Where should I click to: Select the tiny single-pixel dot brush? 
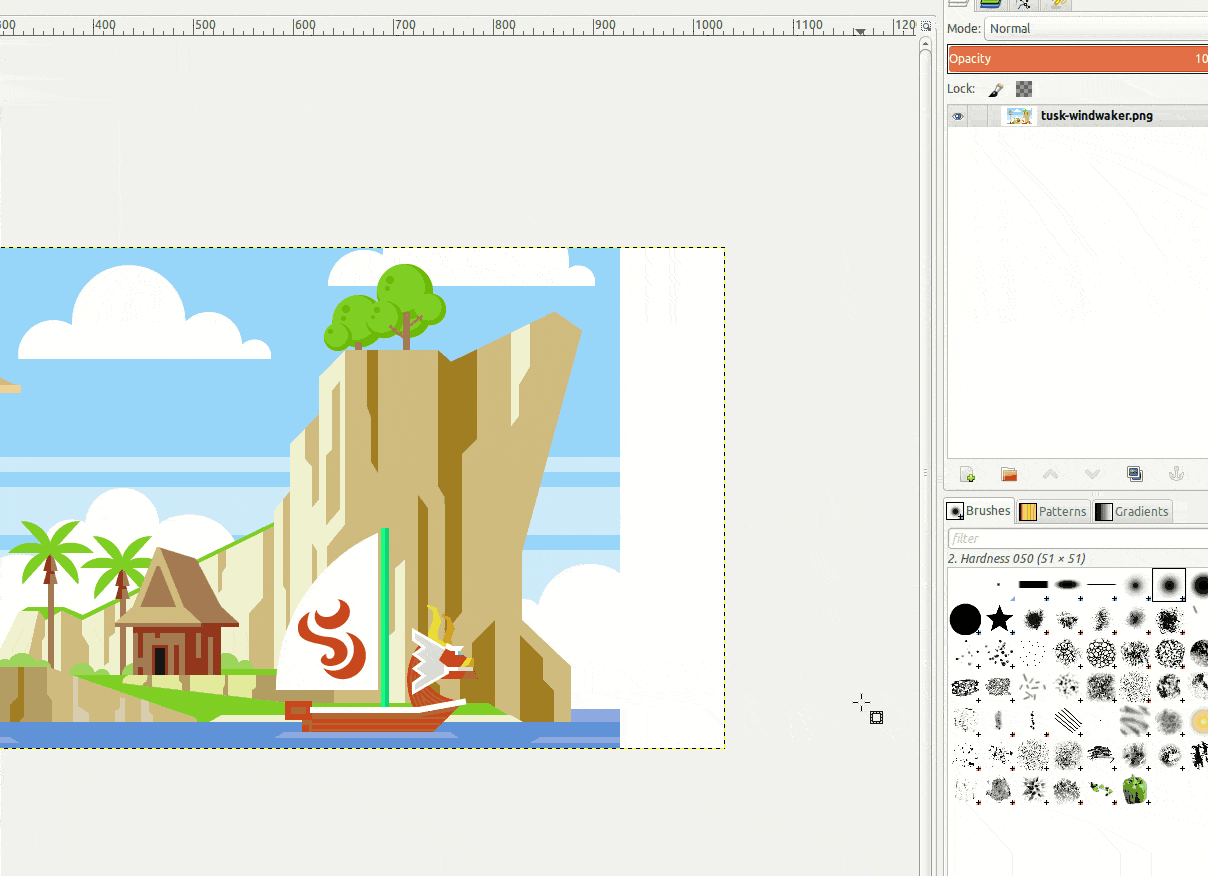[x=999, y=585]
